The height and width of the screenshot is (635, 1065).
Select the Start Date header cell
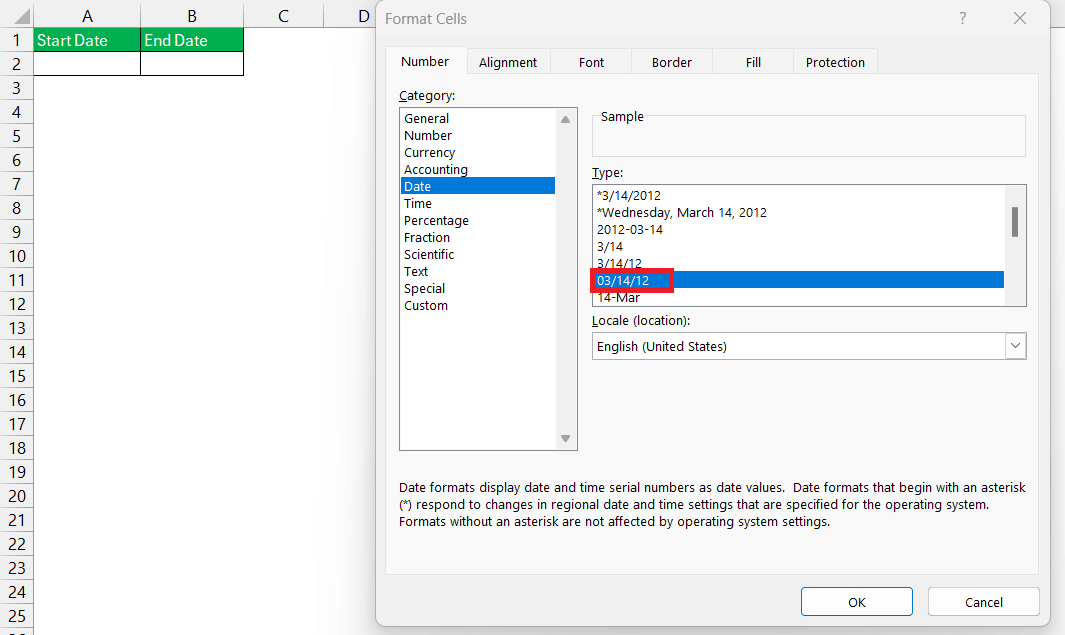[87, 40]
